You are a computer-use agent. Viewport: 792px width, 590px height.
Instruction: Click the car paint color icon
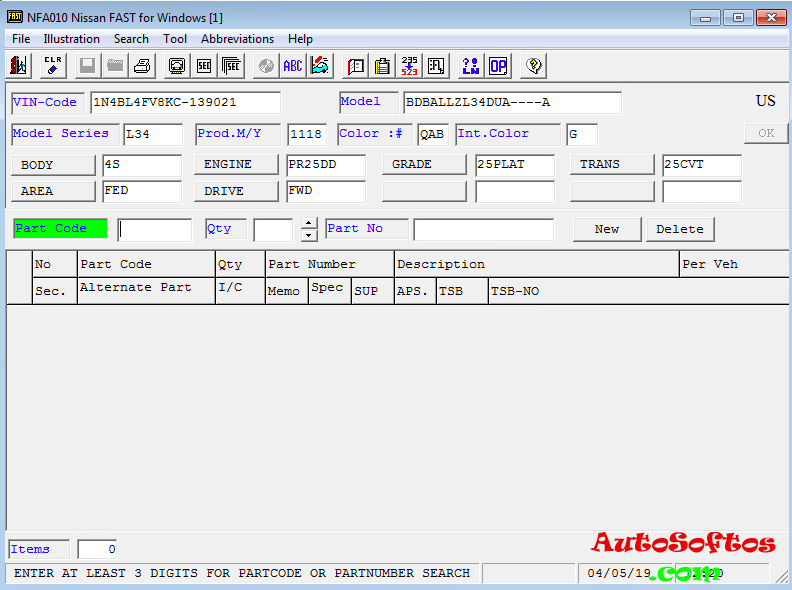coord(320,66)
